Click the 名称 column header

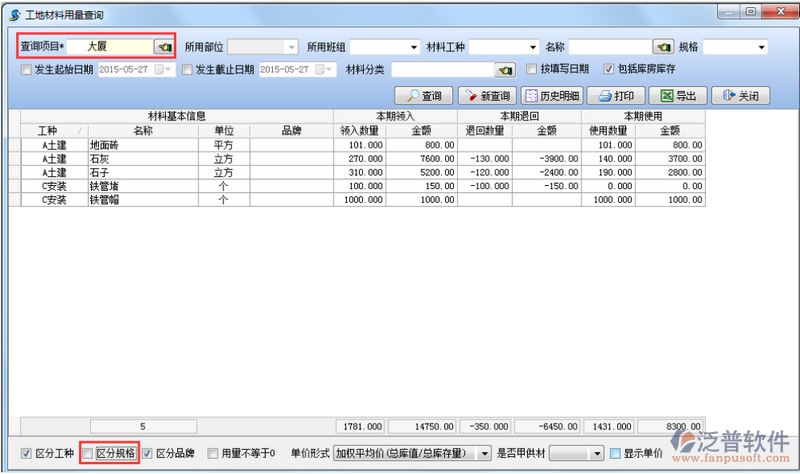(142, 131)
